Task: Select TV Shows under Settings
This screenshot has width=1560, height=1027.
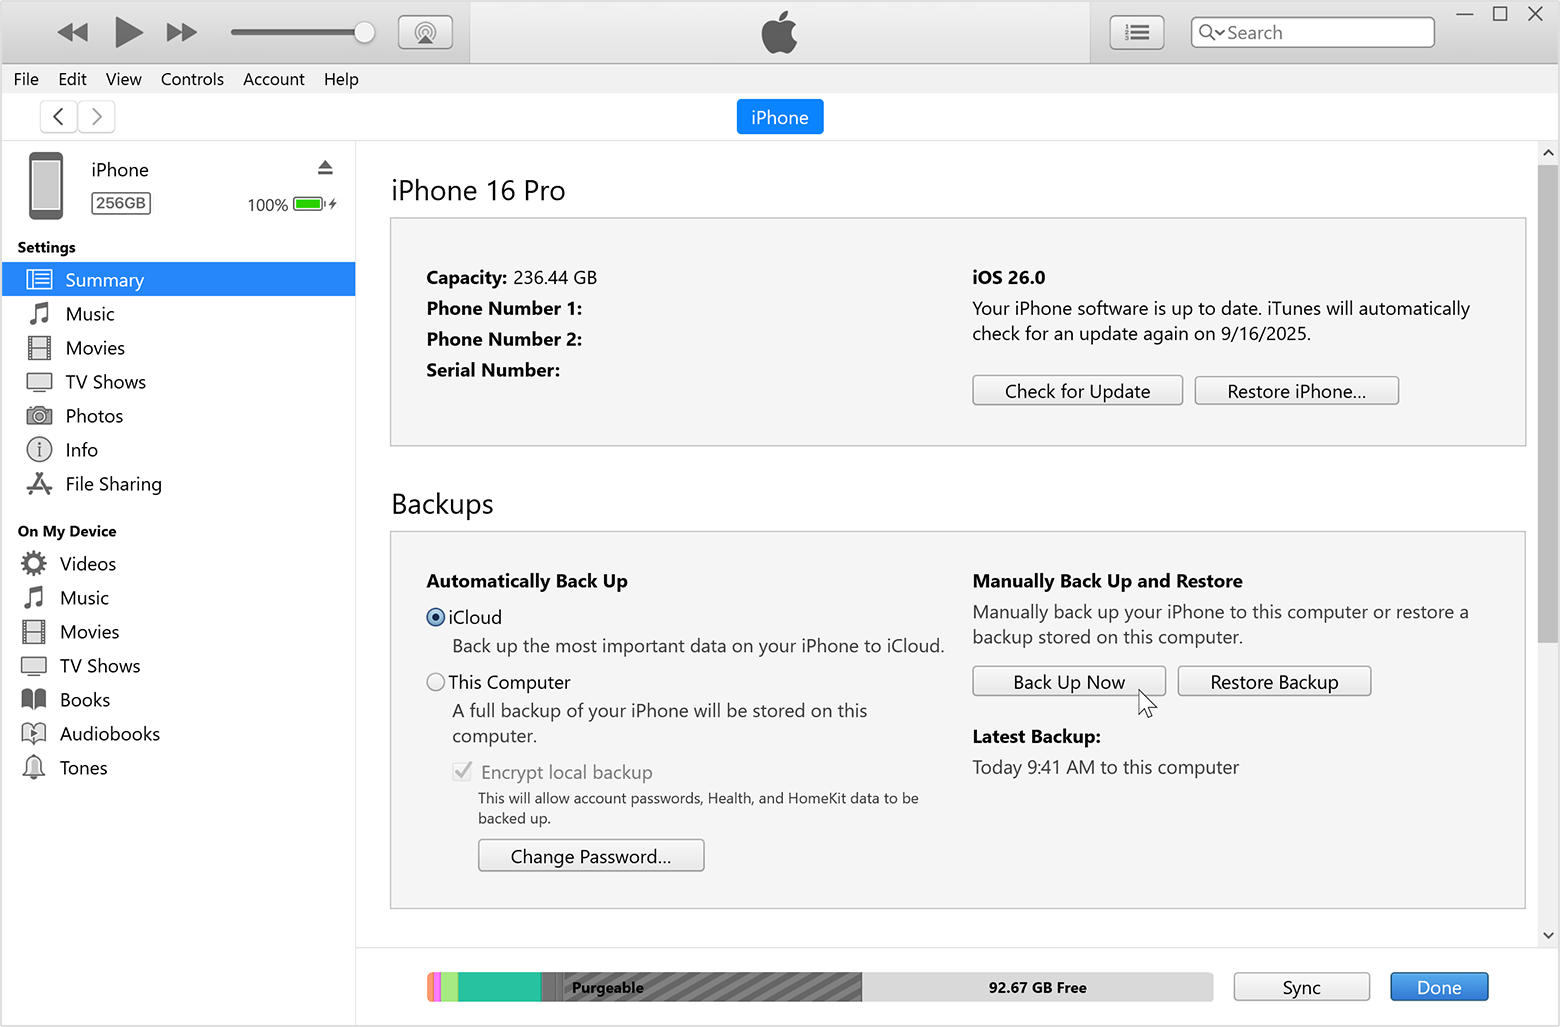Action: [105, 381]
